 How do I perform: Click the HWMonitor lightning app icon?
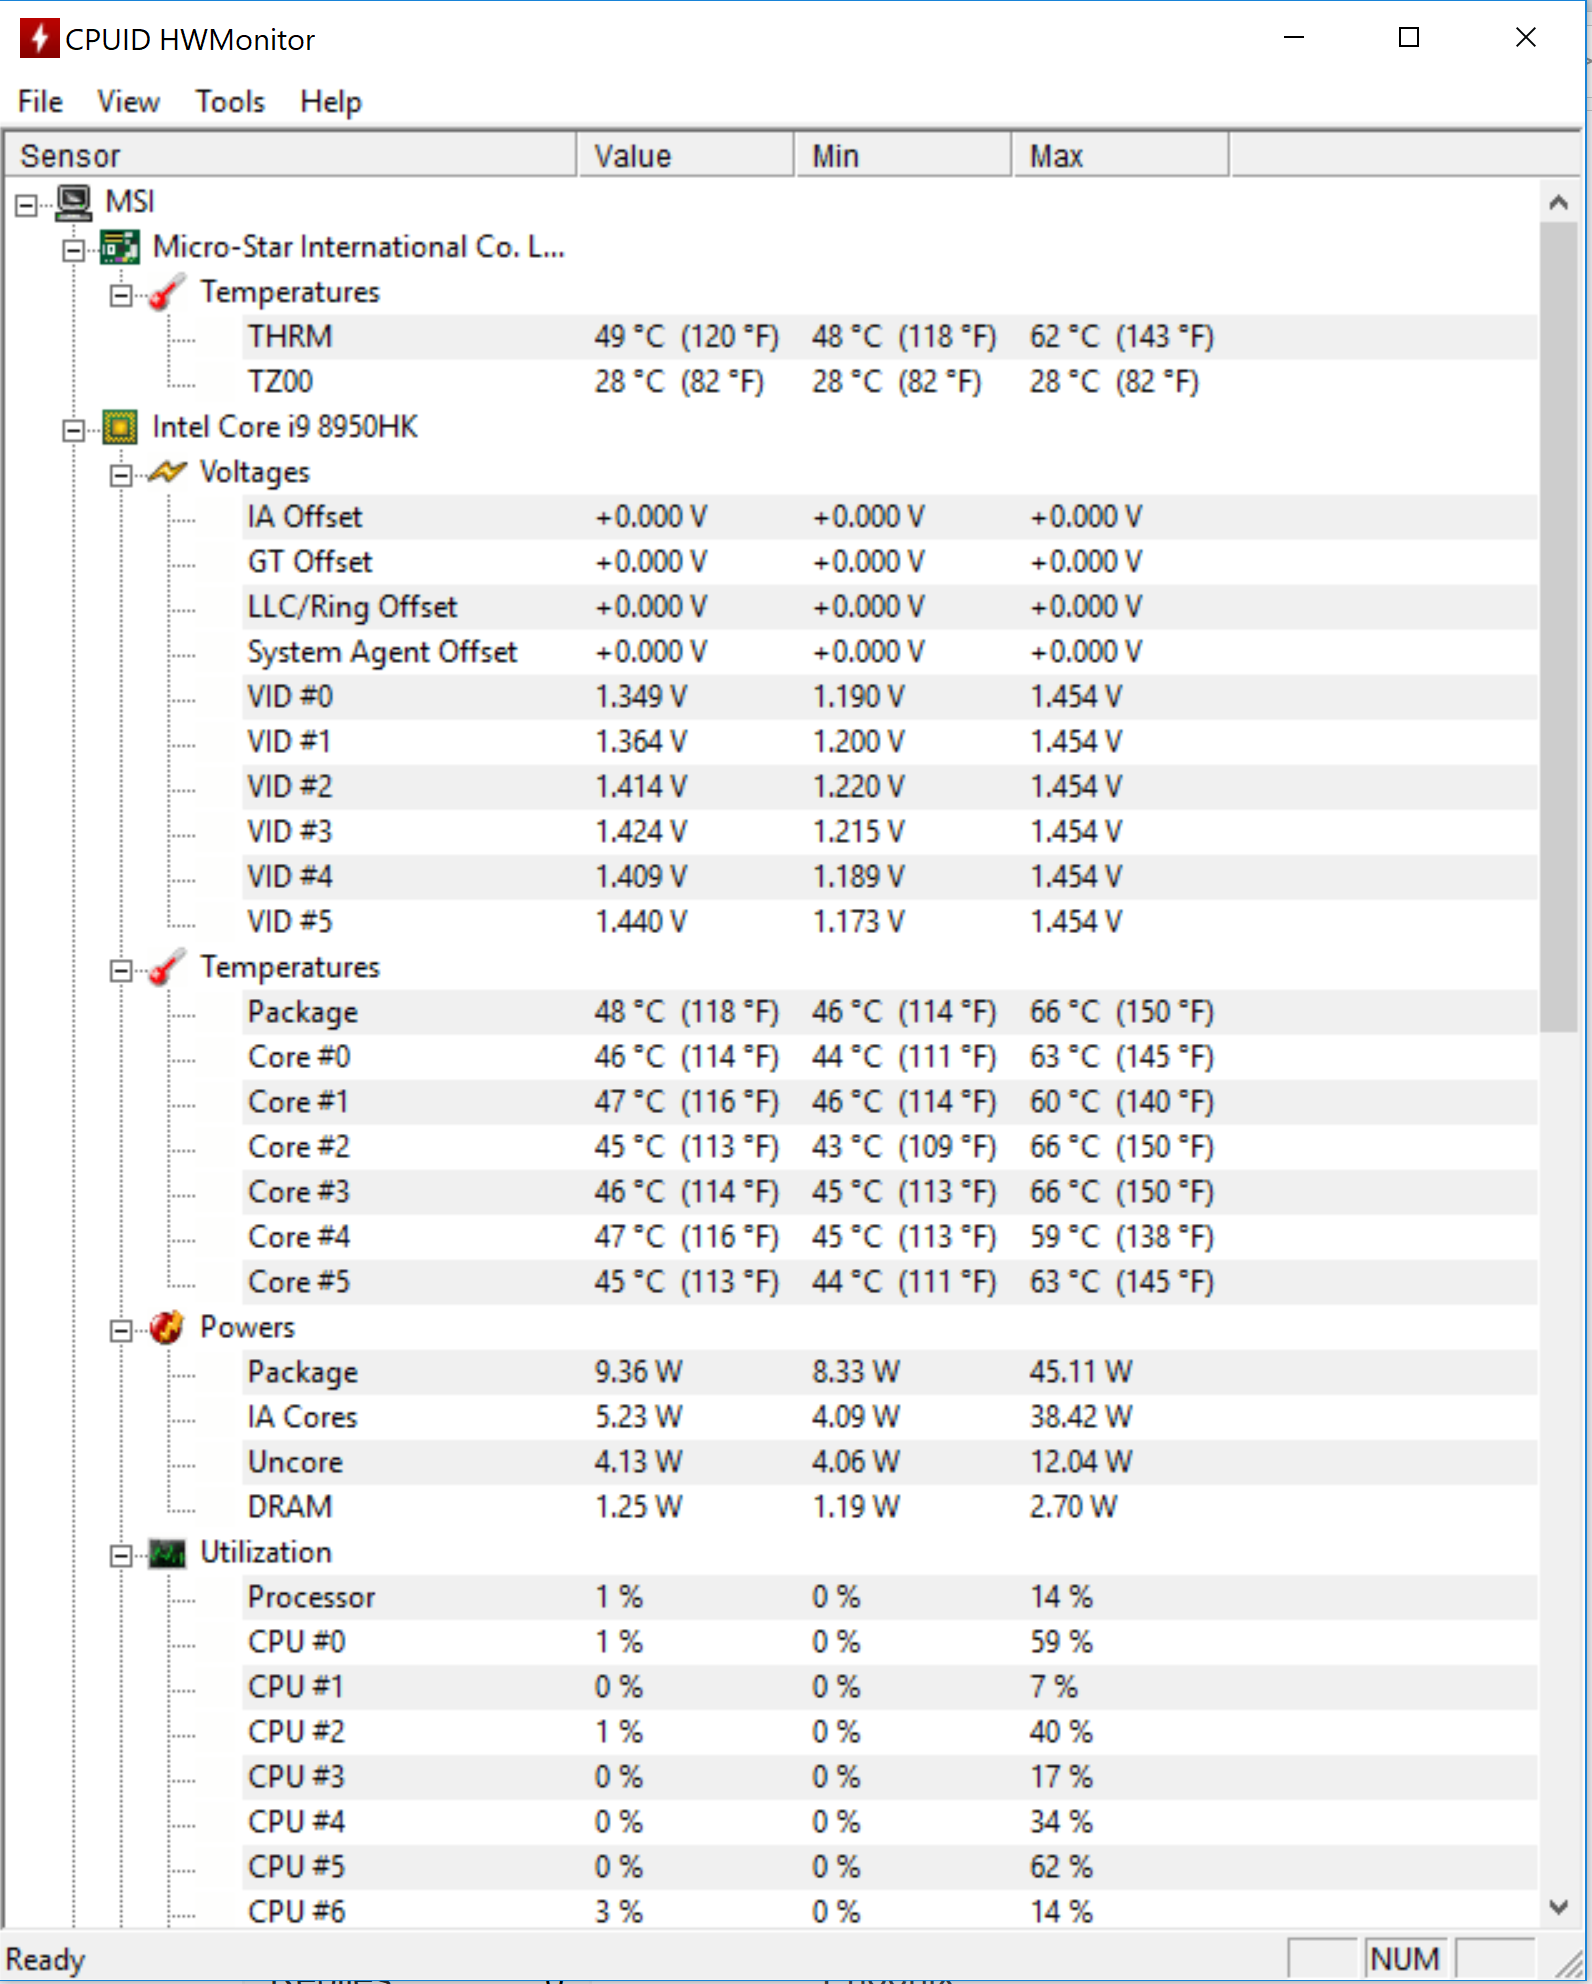[39, 39]
